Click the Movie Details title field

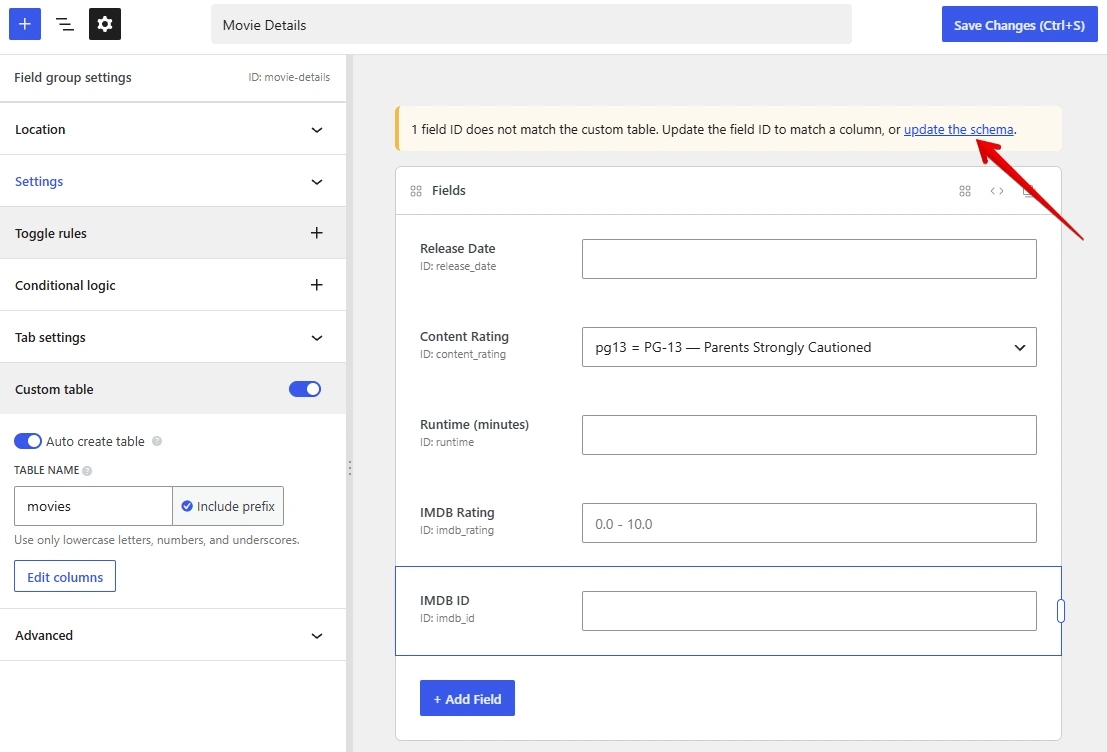pyautogui.click(x=531, y=25)
